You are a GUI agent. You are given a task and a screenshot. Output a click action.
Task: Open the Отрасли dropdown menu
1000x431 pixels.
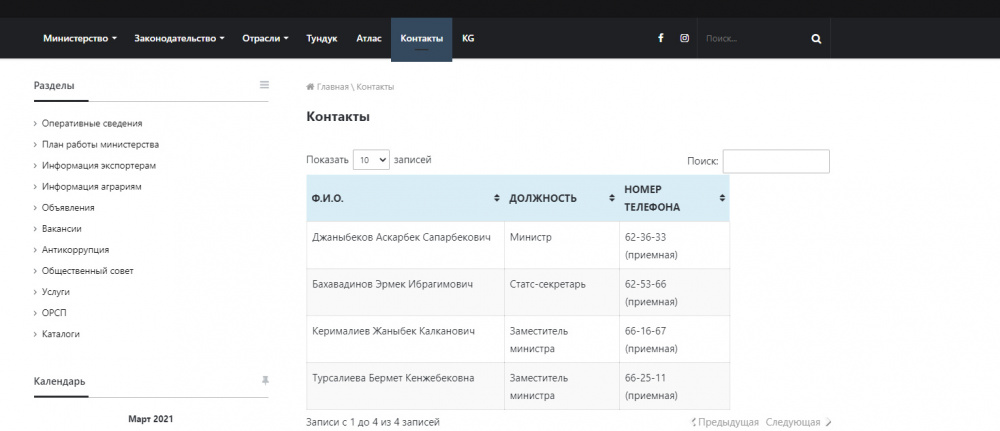pyautogui.click(x=265, y=38)
